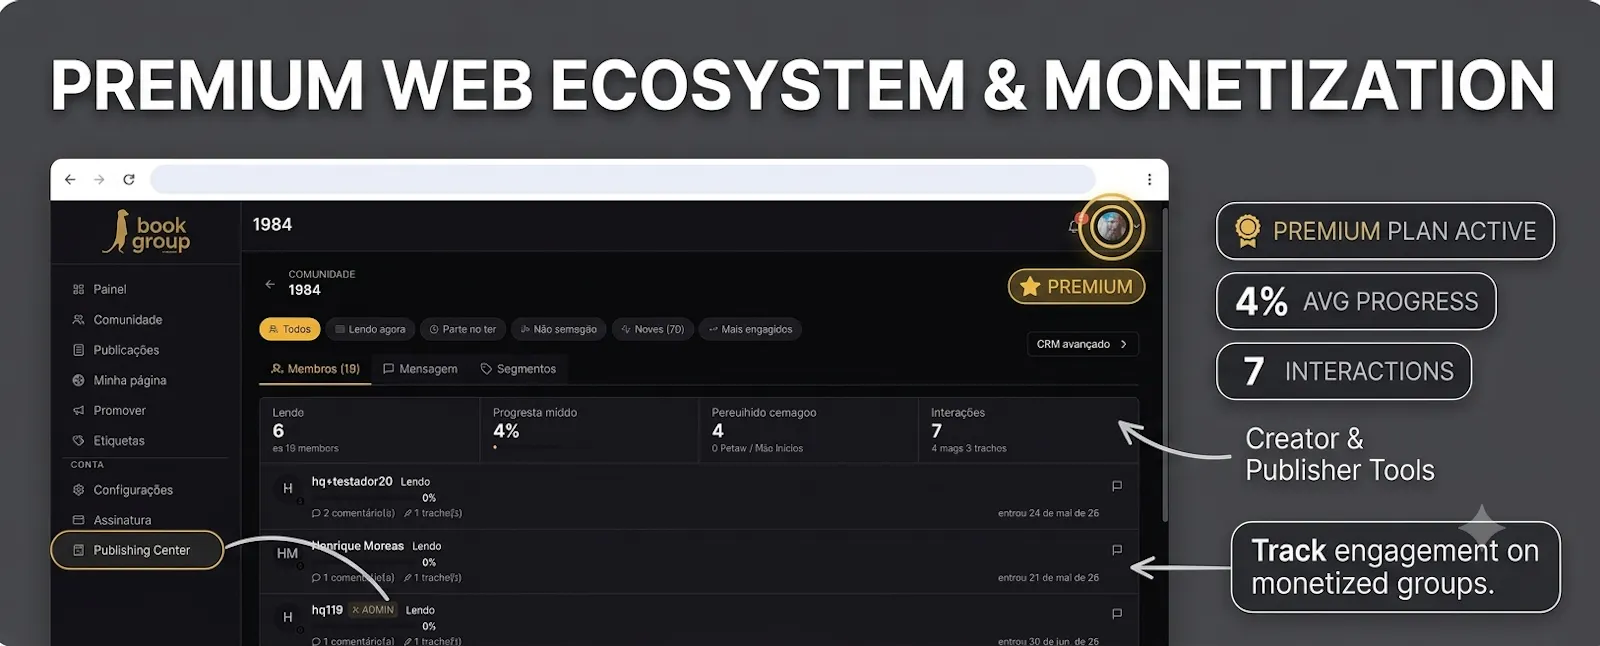Select the Mais engagidos filter chip
The height and width of the screenshot is (646, 1600).
click(x=750, y=329)
